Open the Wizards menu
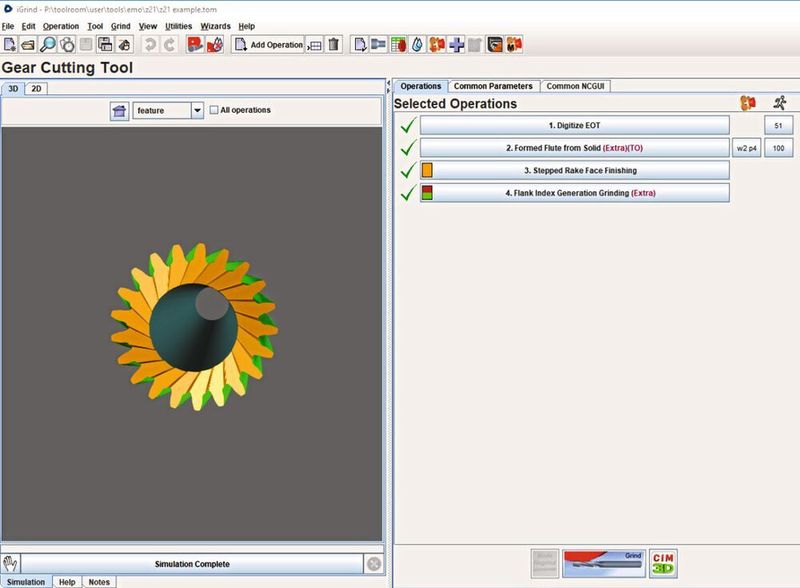This screenshot has width=800, height=588. point(215,26)
